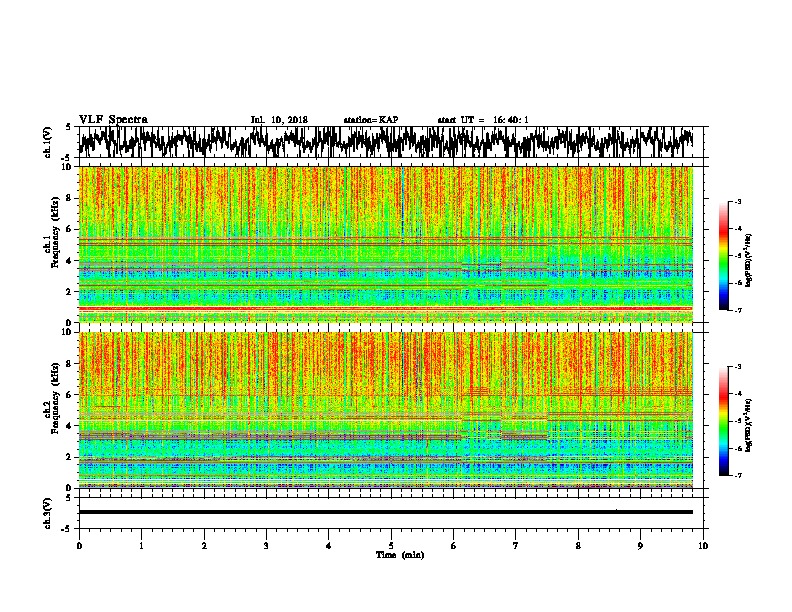
Task: Click the time-axis tick label "9"
Action: coord(640,546)
